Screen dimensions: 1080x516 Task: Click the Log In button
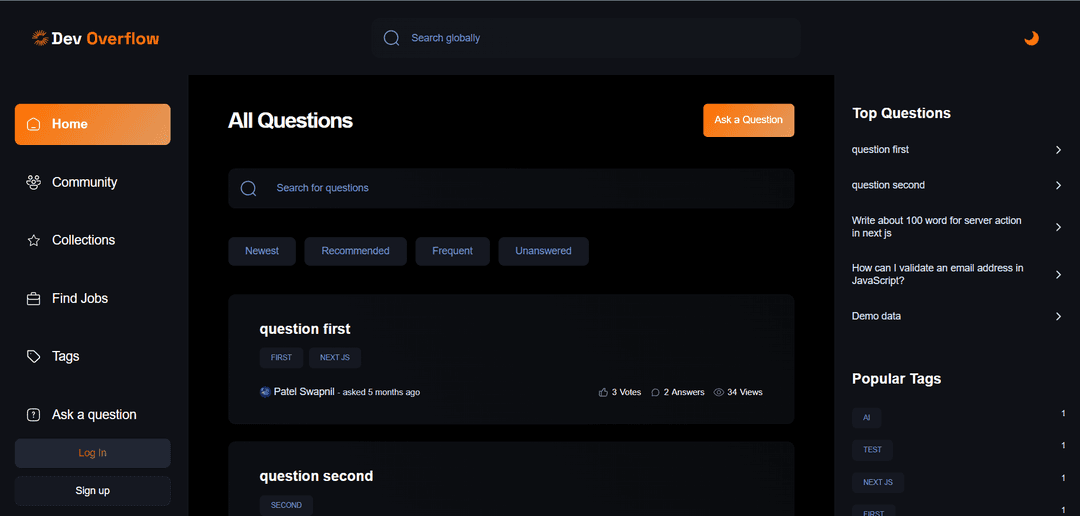[92, 453]
